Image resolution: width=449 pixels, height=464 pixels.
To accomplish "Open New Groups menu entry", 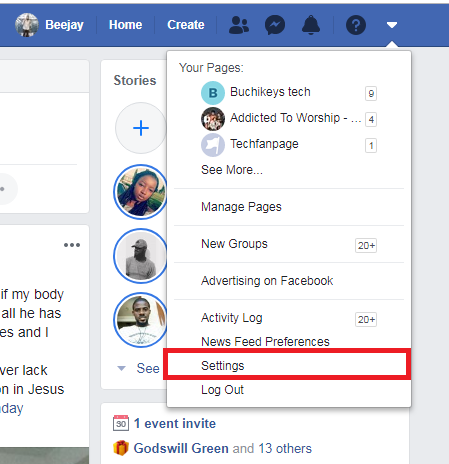I will pos(234,244).
